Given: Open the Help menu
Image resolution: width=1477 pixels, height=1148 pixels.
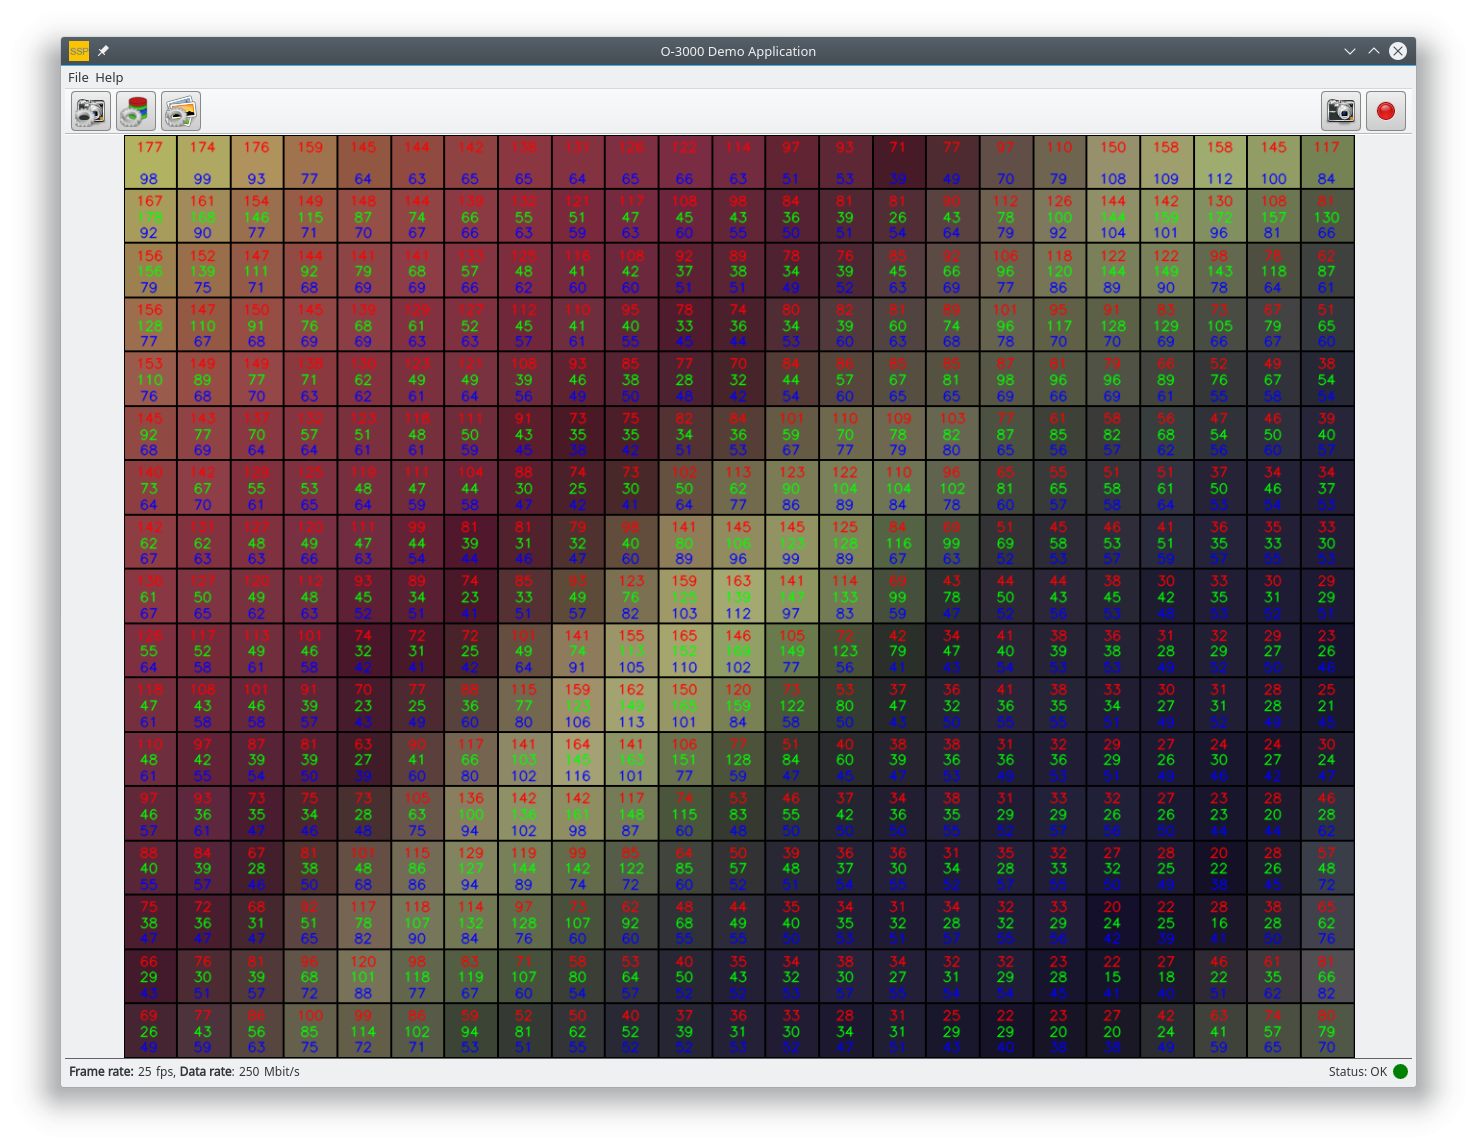Looking at the screenshot, I should coord(109,77).
